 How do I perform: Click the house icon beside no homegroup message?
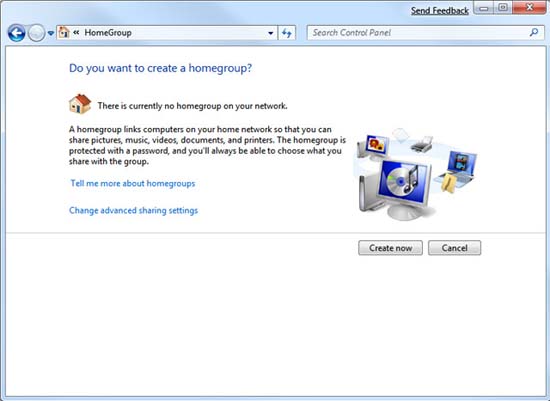[x=80, y=104]
